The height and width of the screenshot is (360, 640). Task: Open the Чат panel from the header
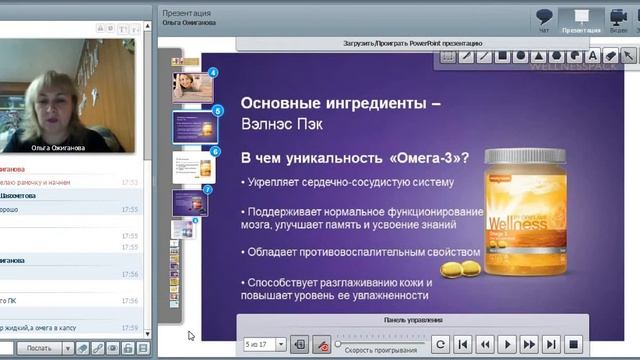544,21
